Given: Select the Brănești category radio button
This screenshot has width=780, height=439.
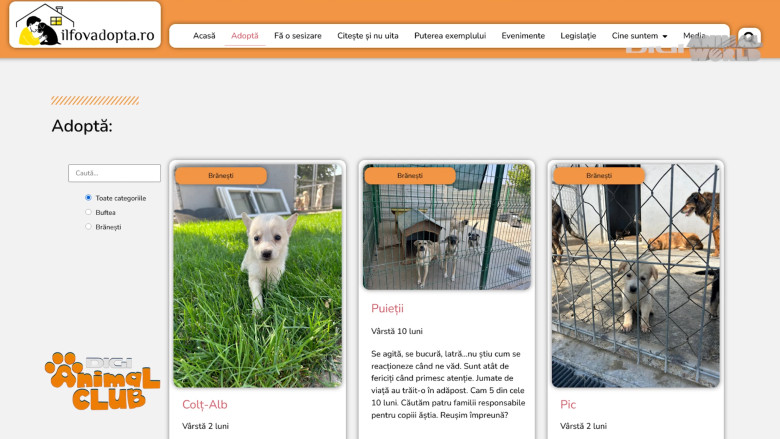Looking at the screenshot, I should pos(89,227).
